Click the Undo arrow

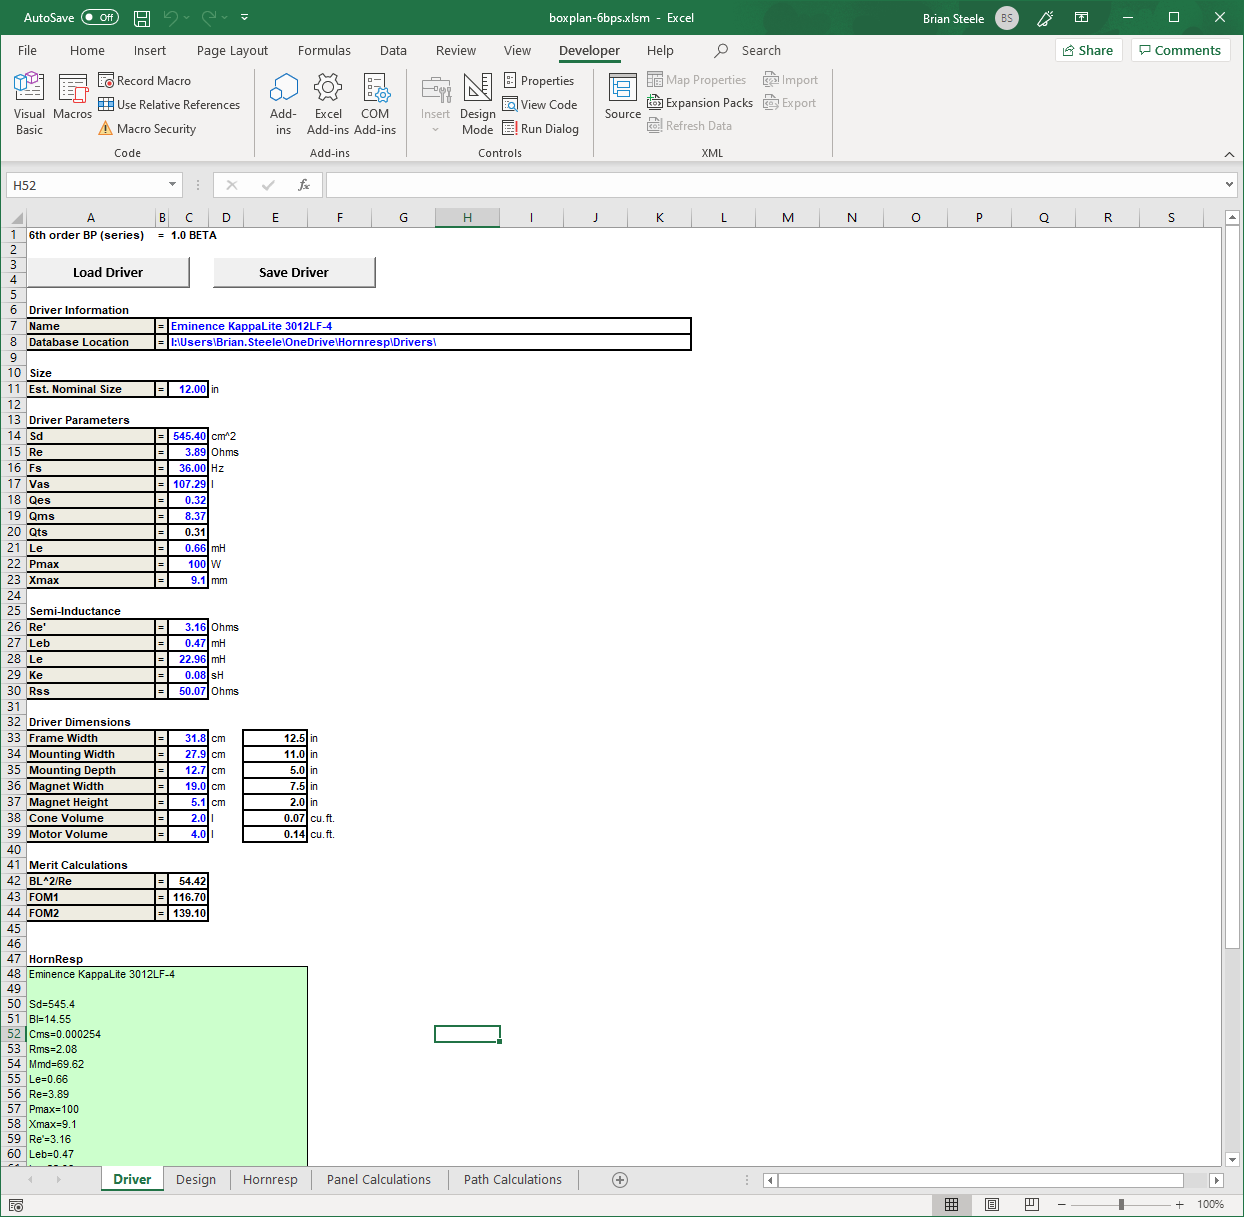click(171, 18)
